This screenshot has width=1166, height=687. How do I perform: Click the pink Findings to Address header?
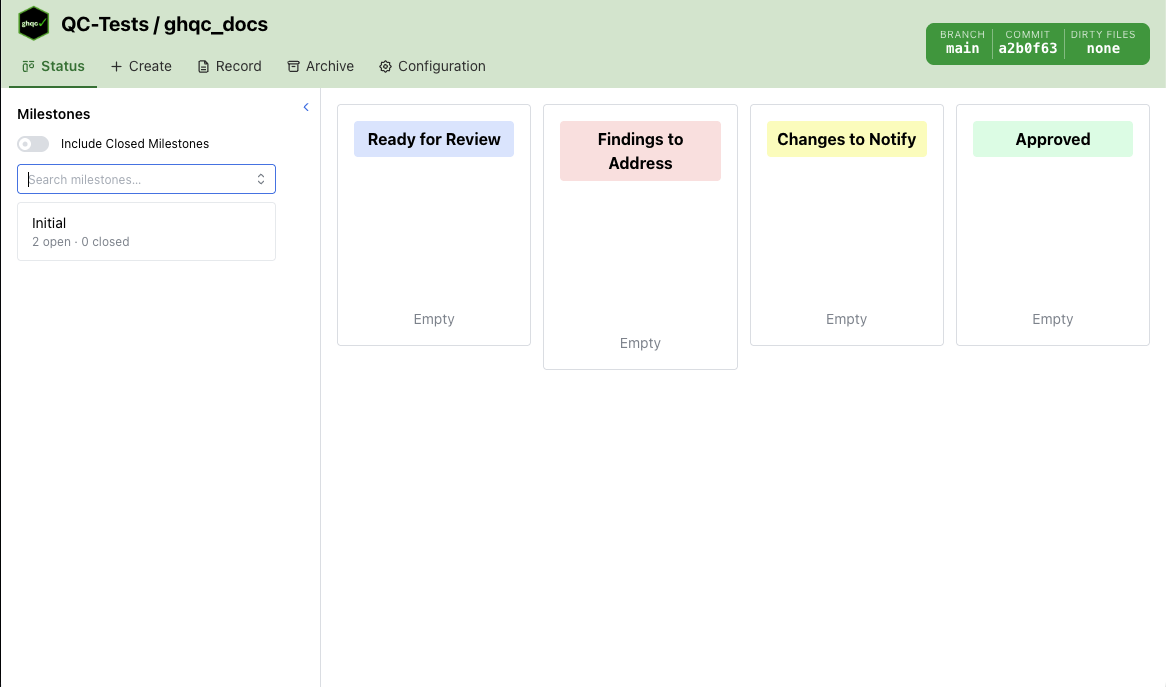click(640, 151)
